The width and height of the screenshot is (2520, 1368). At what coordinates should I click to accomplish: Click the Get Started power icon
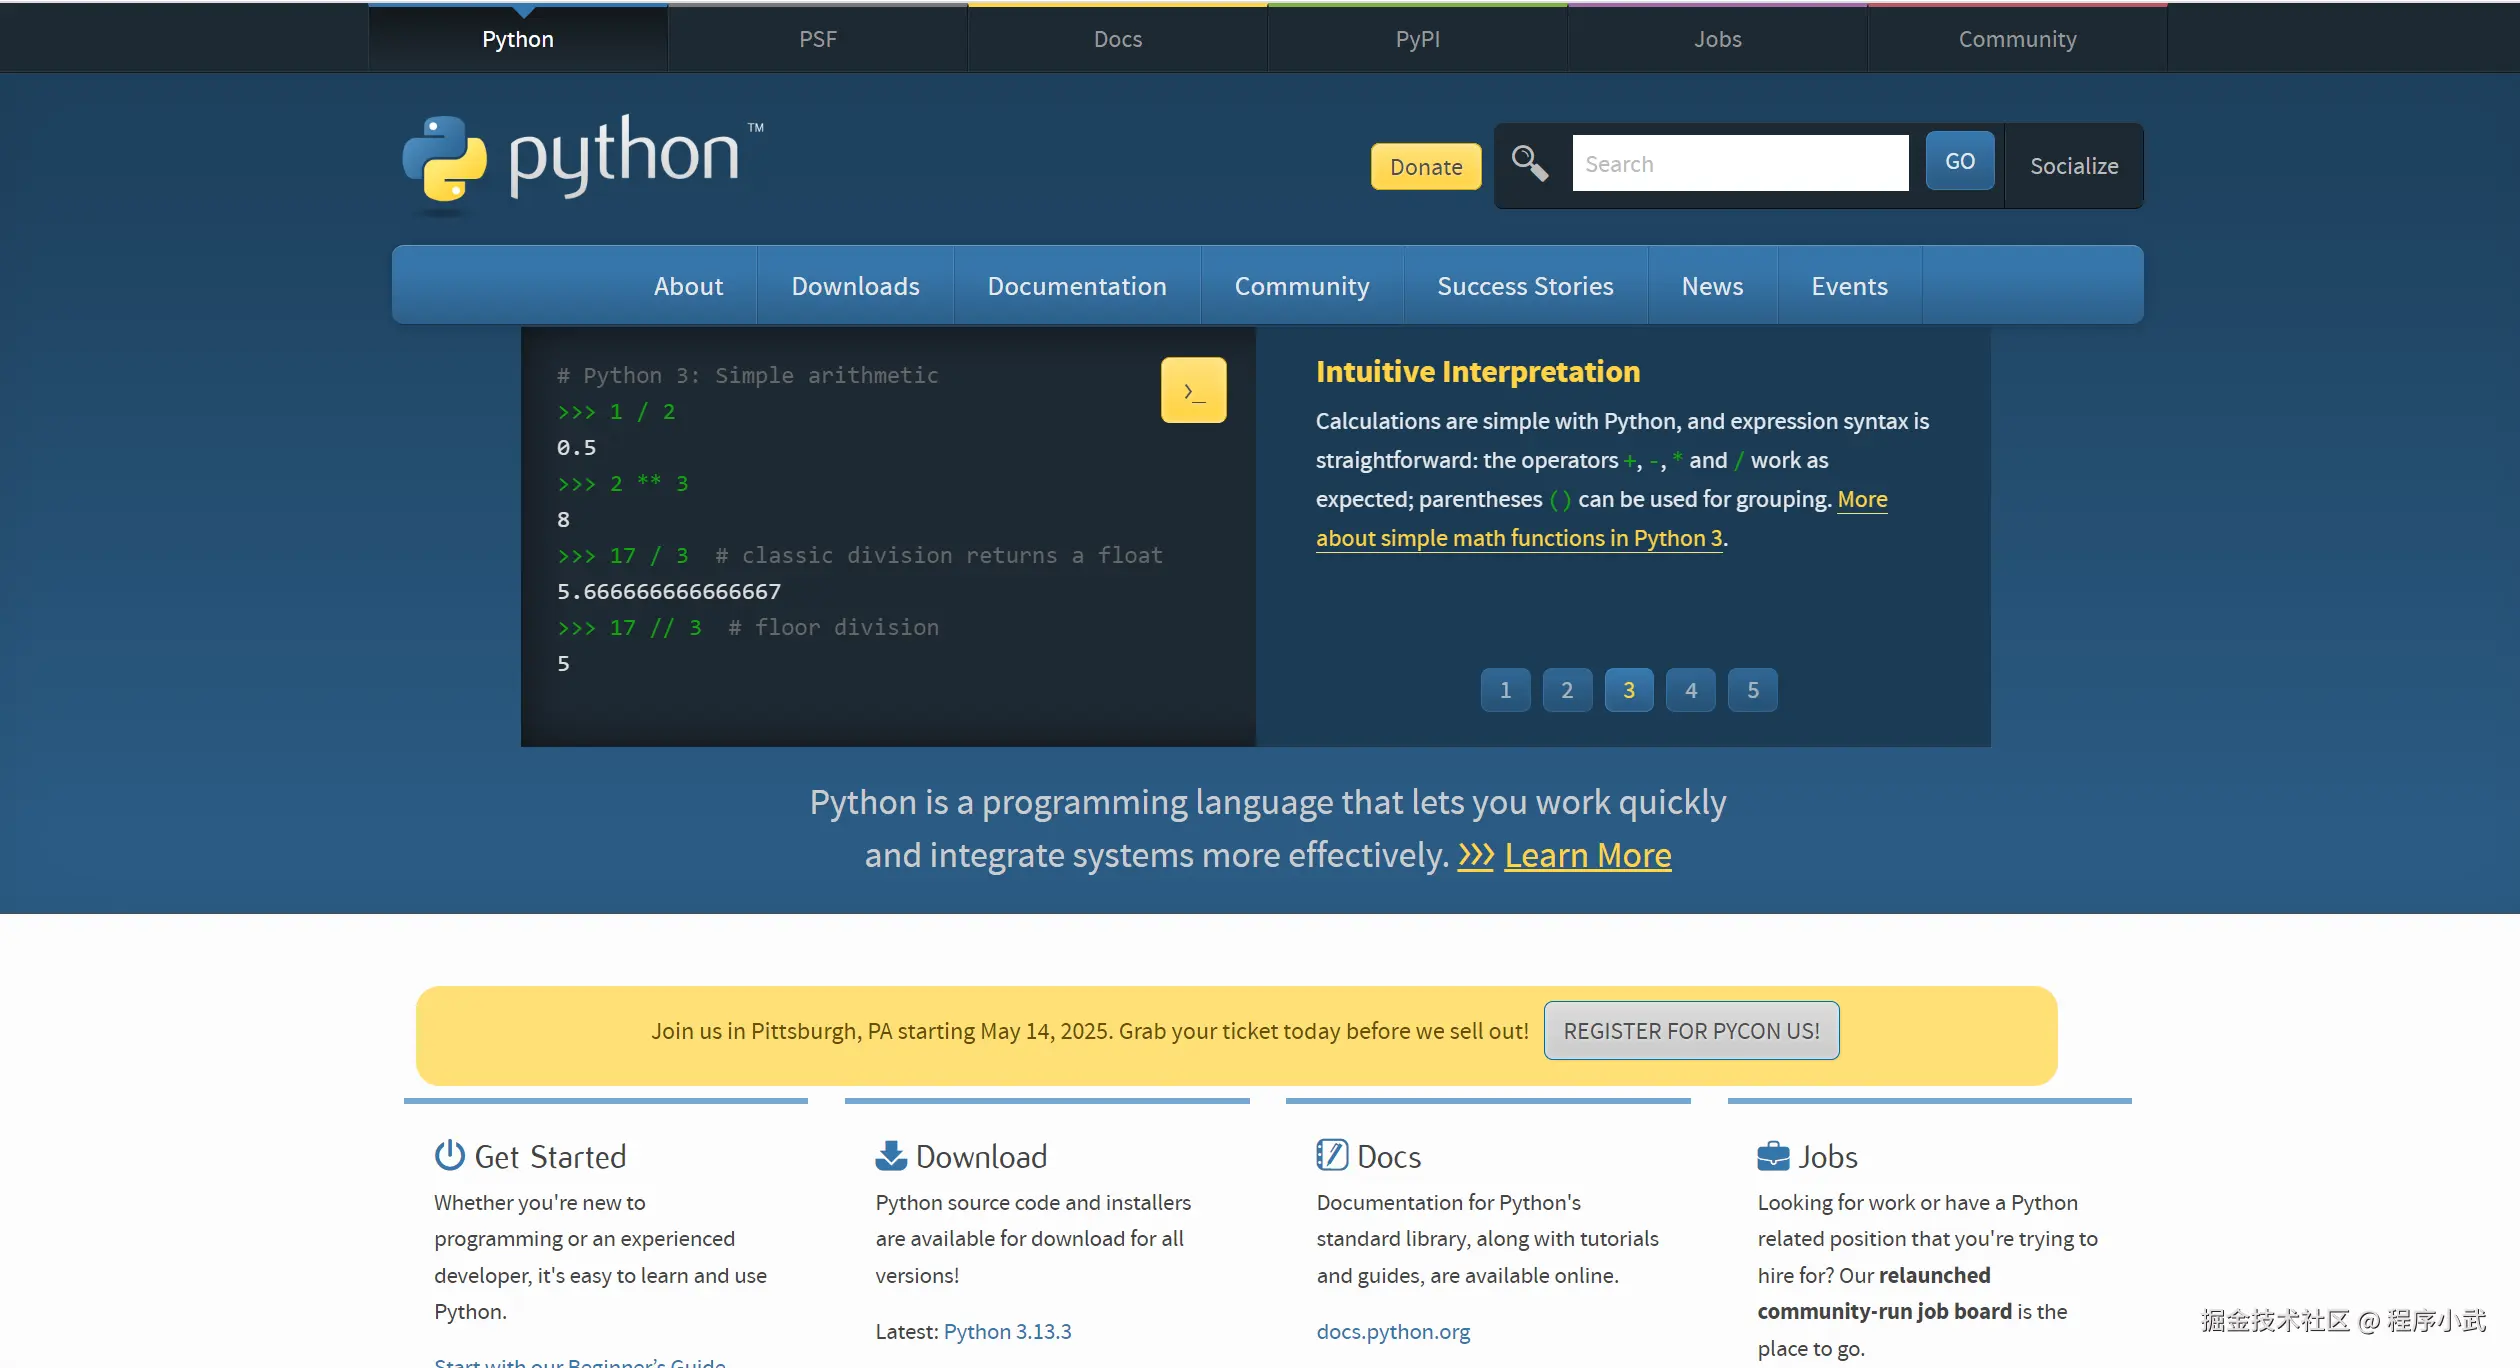pos(449,1155)
